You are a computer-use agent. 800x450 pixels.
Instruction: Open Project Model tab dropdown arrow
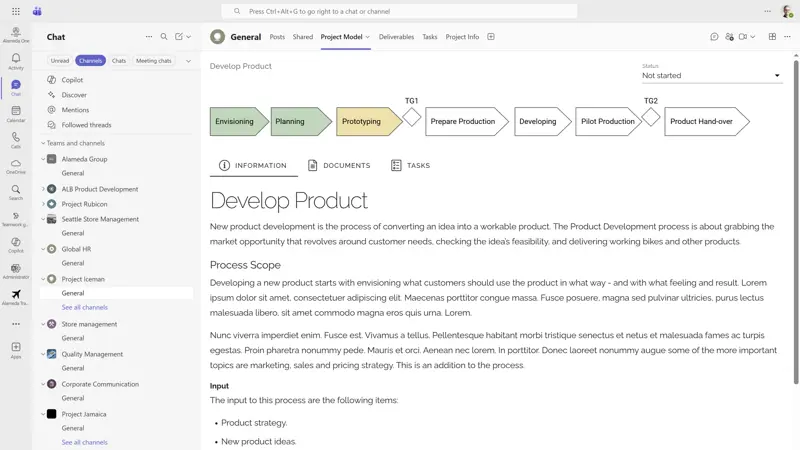(x=367, y=37)
